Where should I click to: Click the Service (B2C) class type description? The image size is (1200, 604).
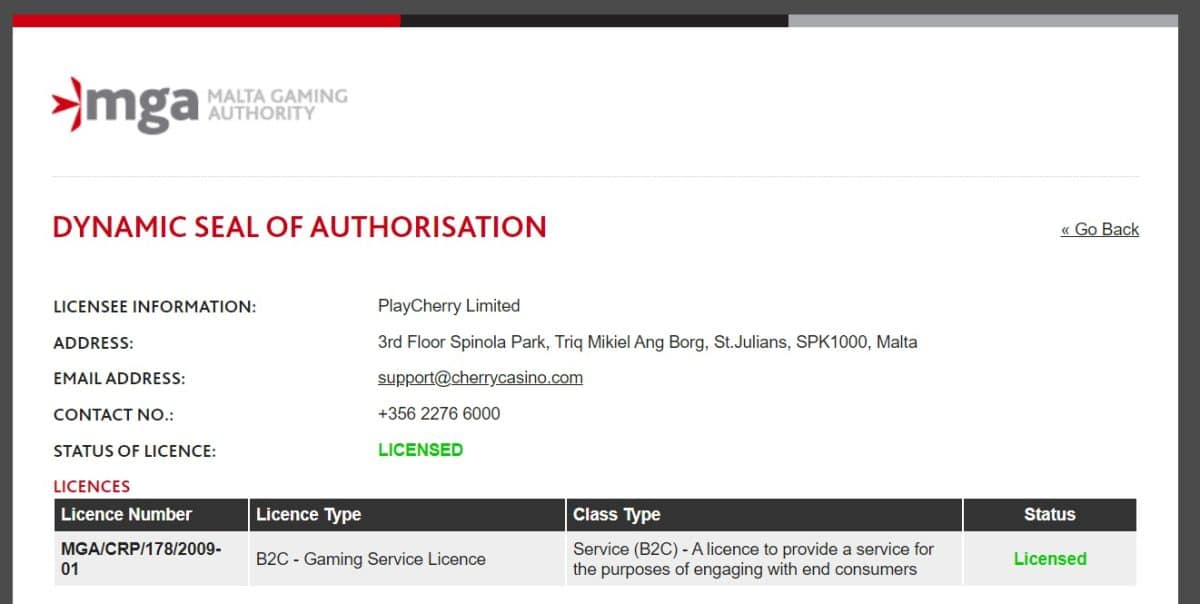[764, 559]
